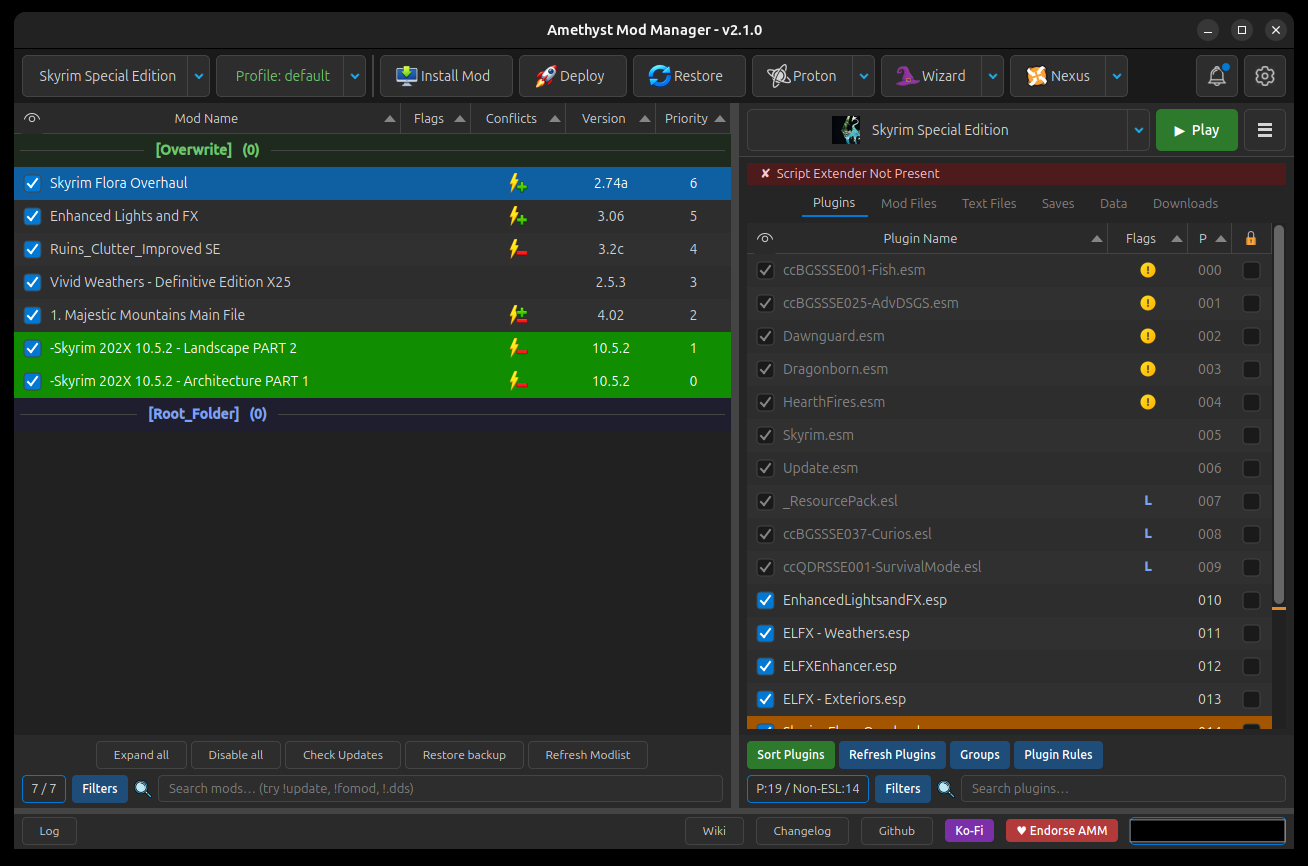Tick the lock checkbox for Skyrim.esm

[x=1251, y=435]
